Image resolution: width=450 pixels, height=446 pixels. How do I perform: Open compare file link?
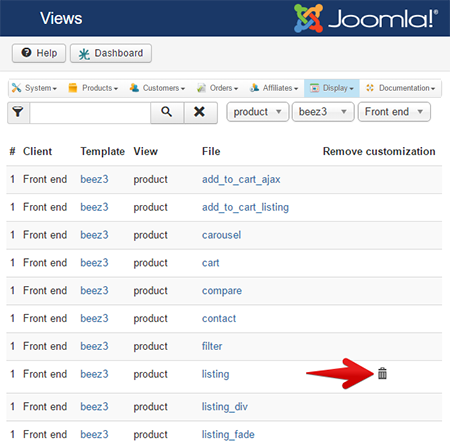222,291
